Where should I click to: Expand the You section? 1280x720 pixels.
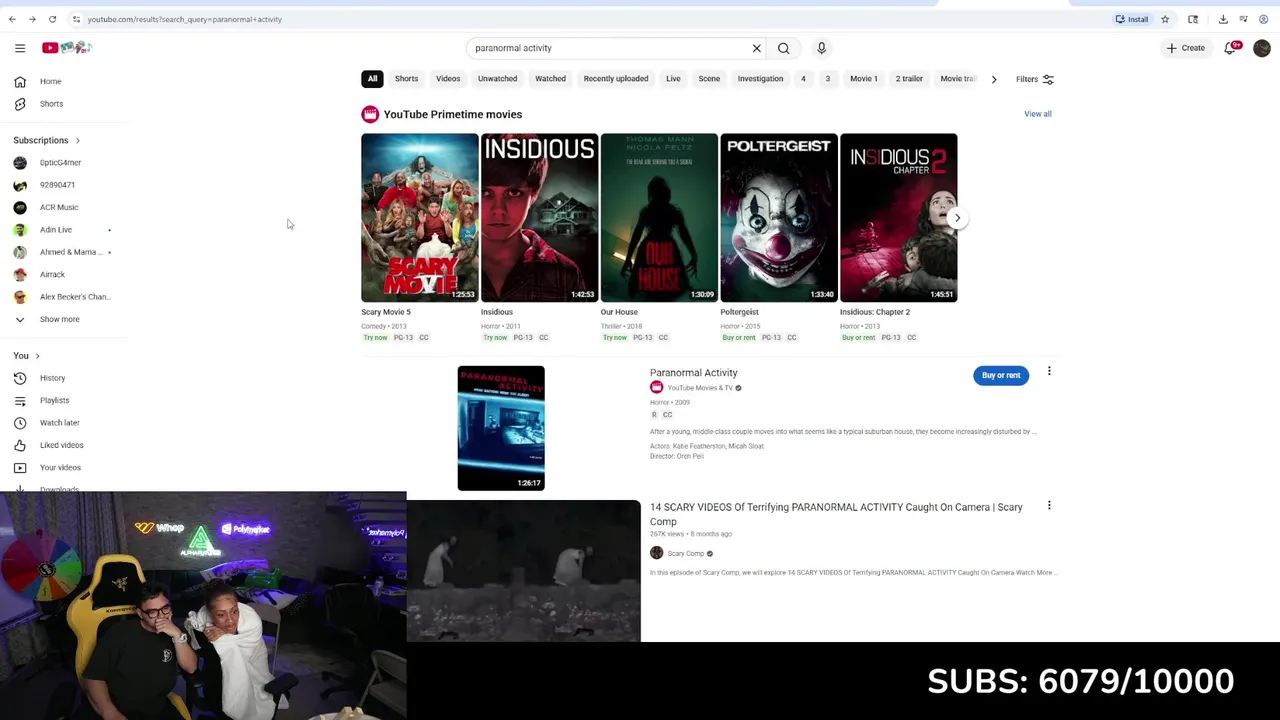click(x=27, y=356)
